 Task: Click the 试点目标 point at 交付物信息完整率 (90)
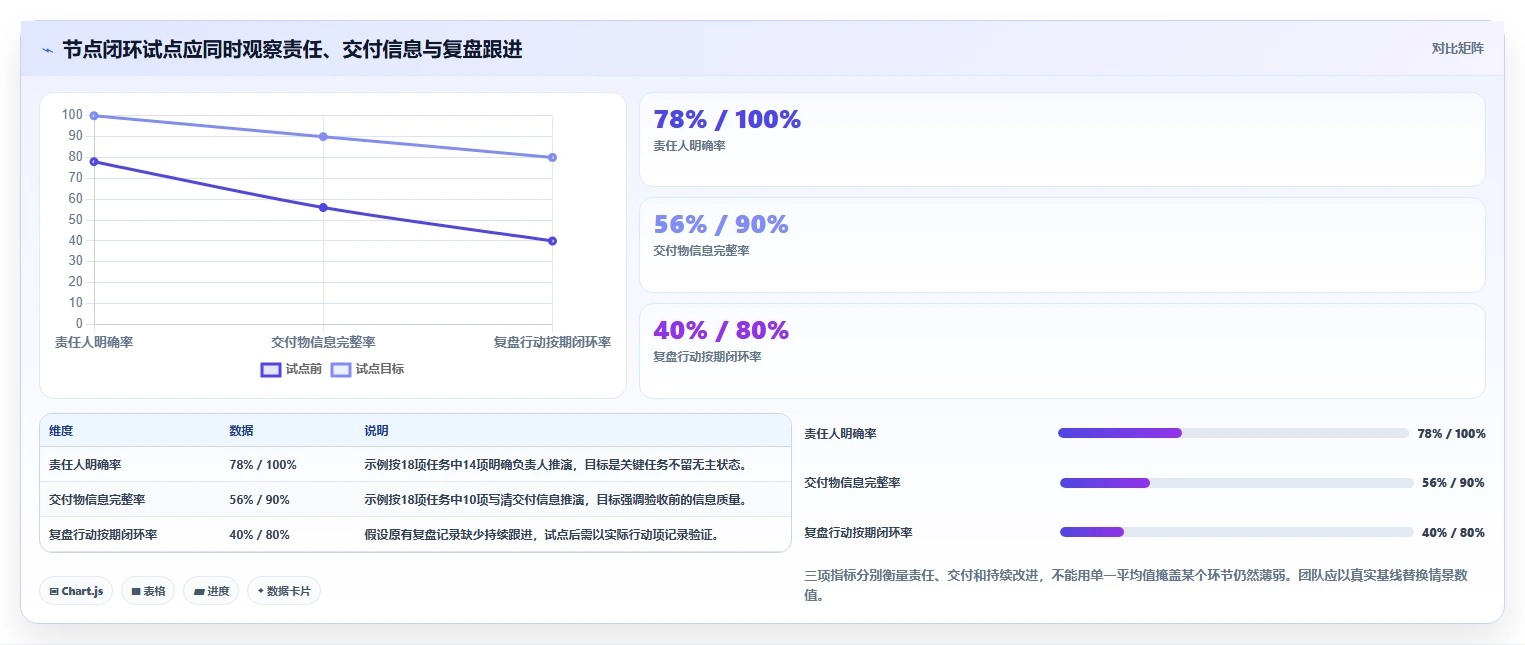pyautogui.click(x=323, y=136)
